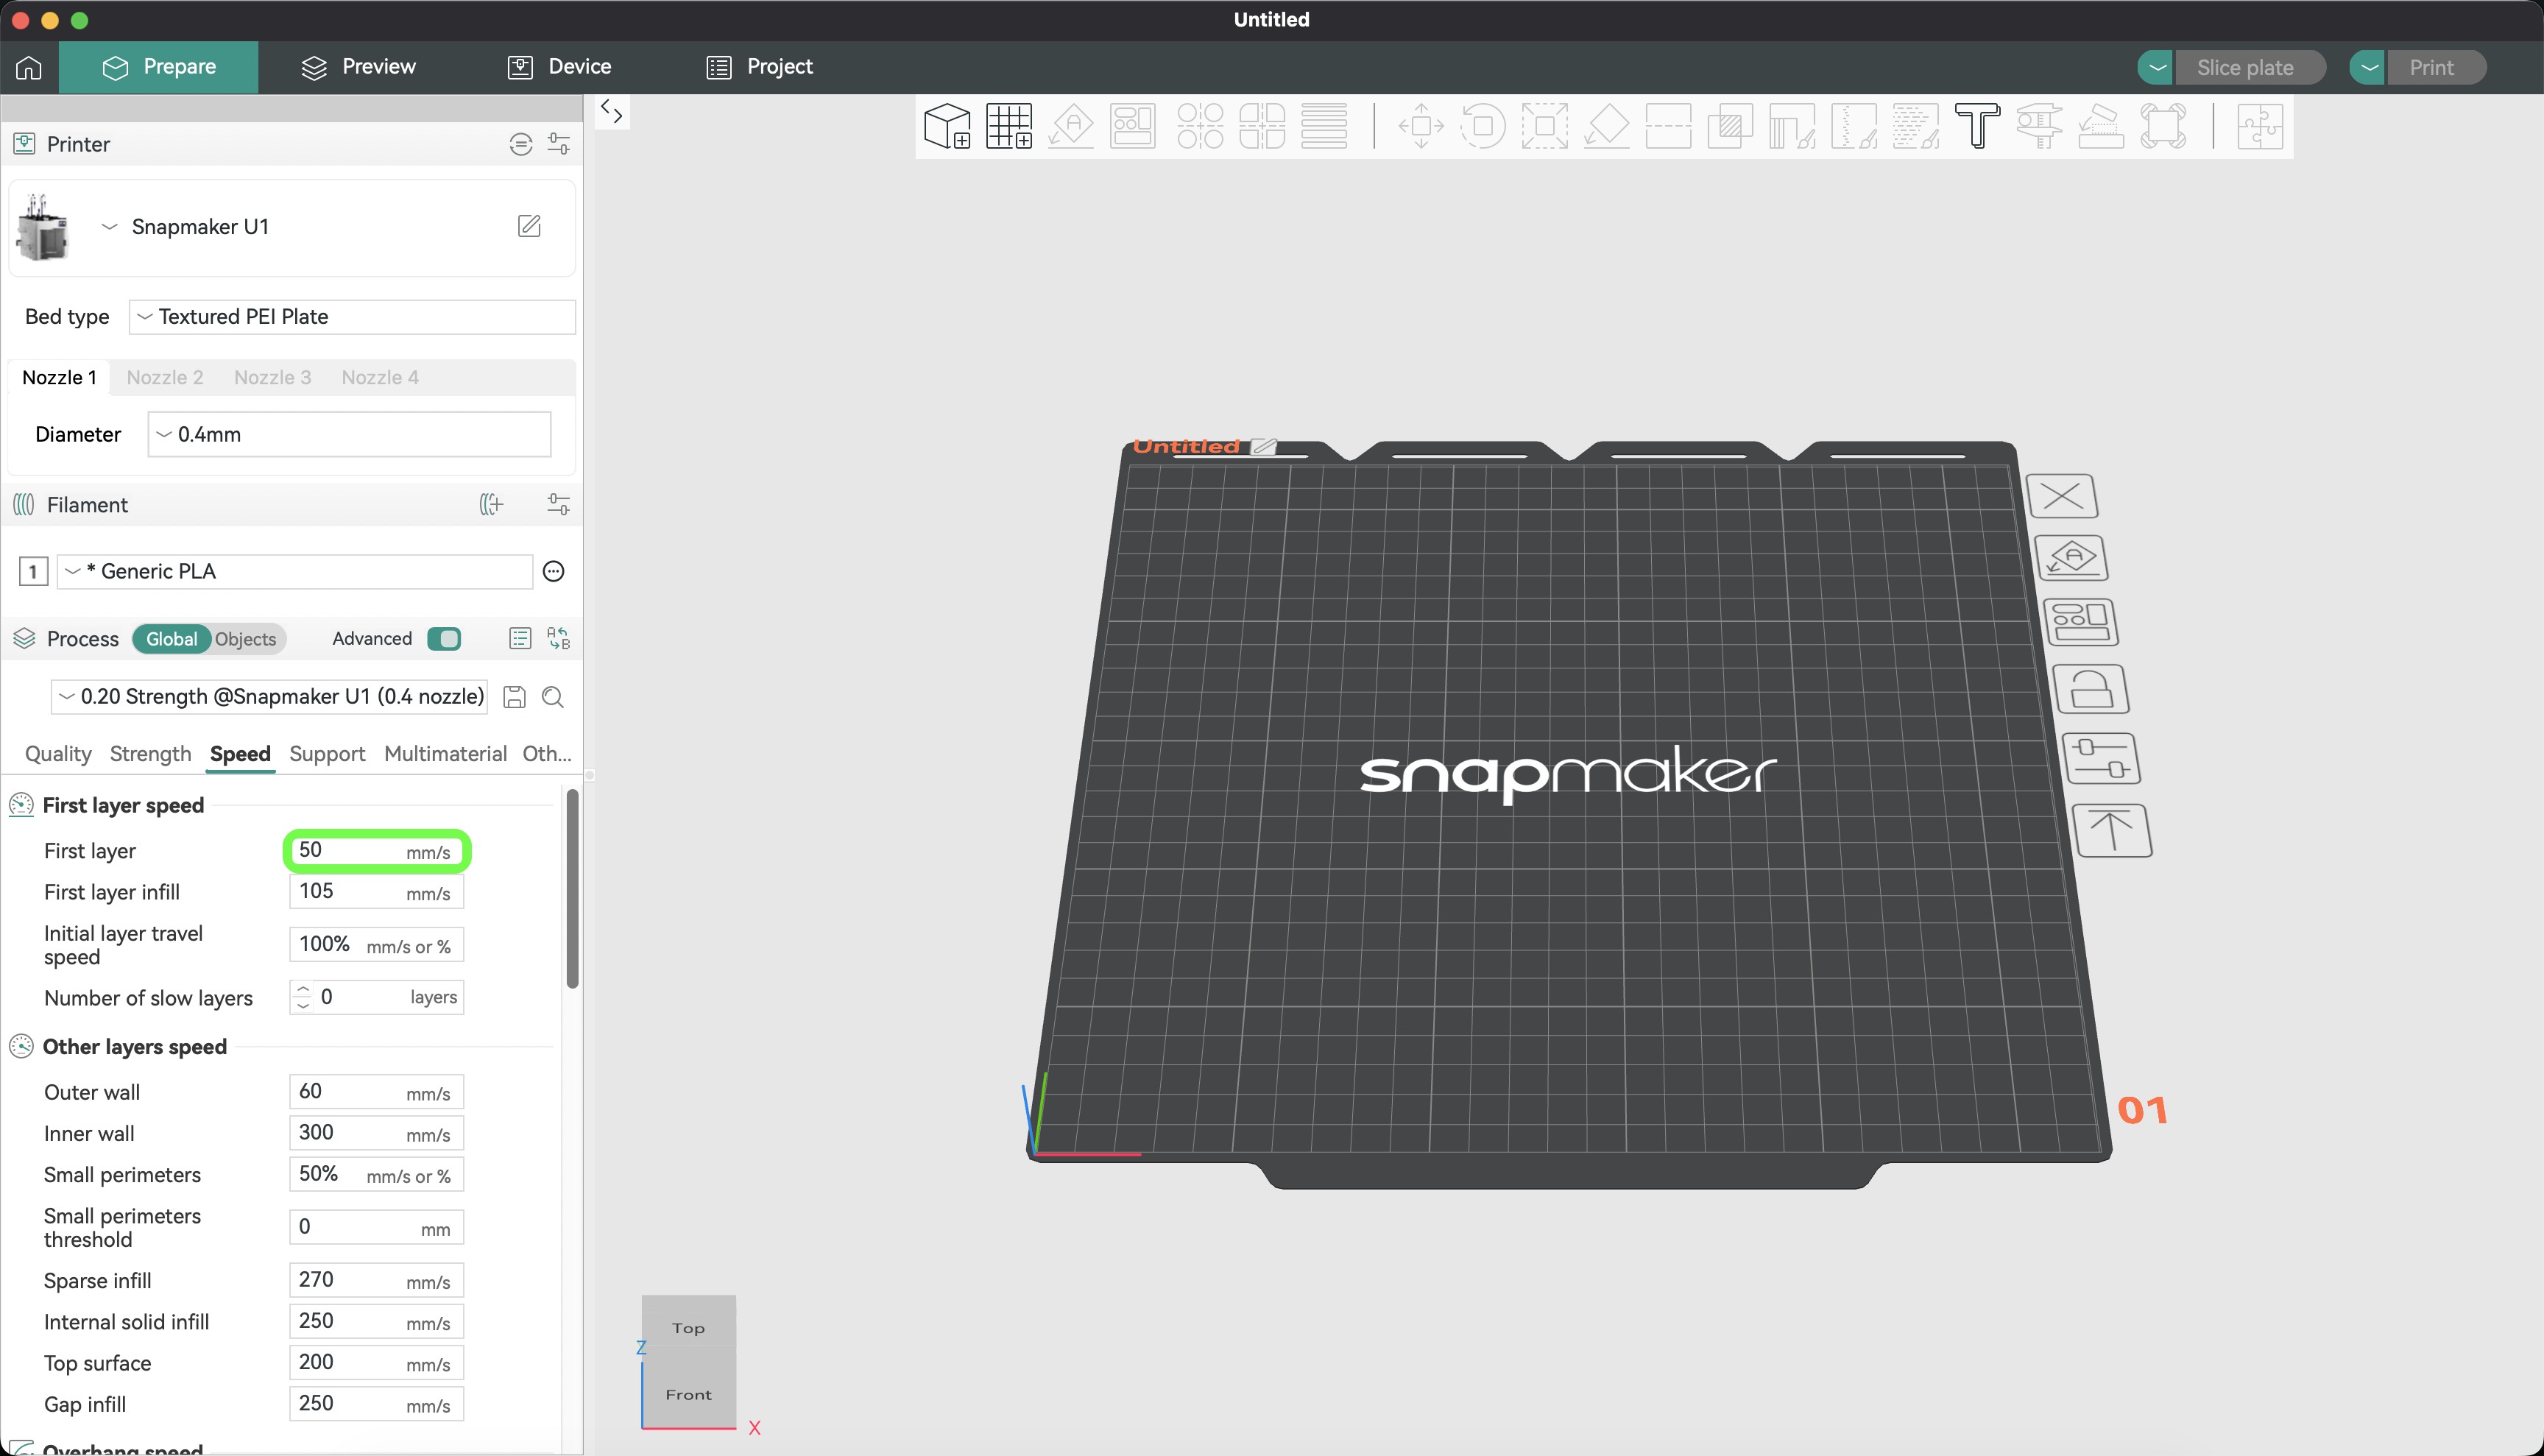Select the Seam painting tool

[x=1854, y=126]
